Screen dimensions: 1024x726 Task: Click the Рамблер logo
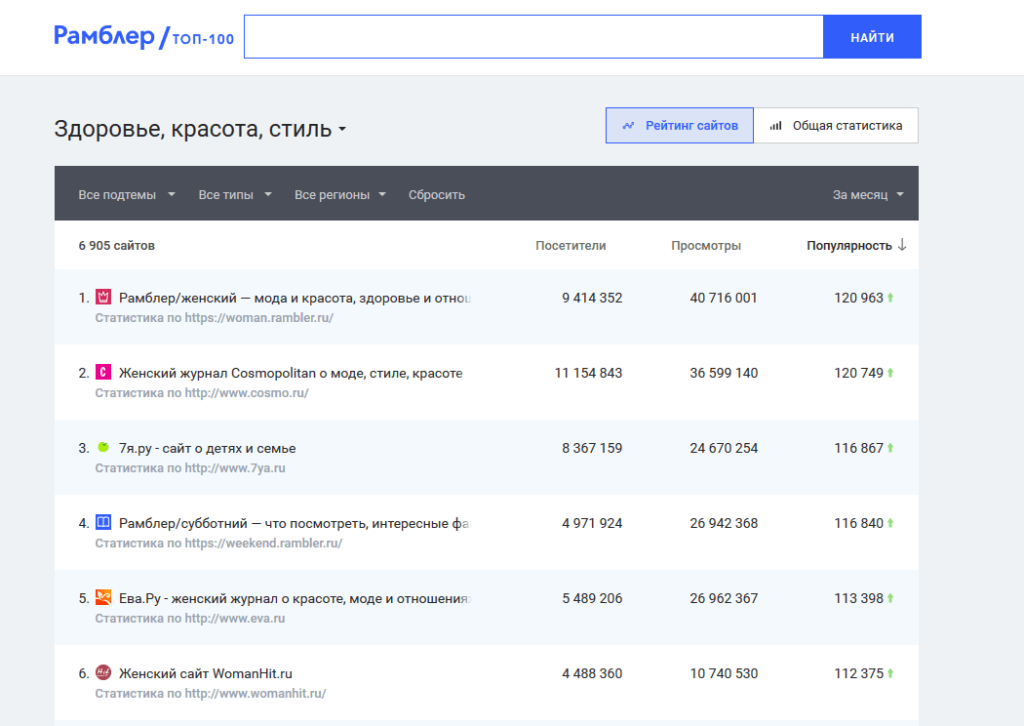point(103,37)
